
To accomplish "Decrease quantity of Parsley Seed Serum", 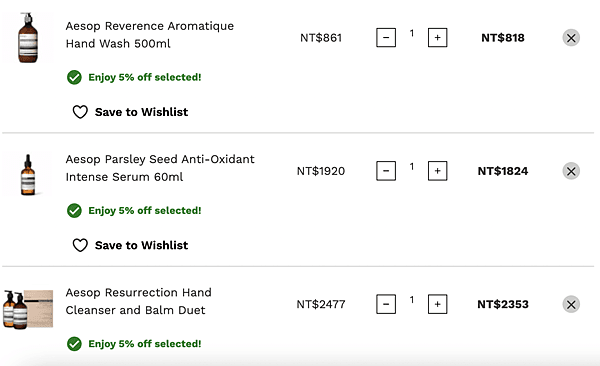I will pyautogui.click(x=386, y=171).
